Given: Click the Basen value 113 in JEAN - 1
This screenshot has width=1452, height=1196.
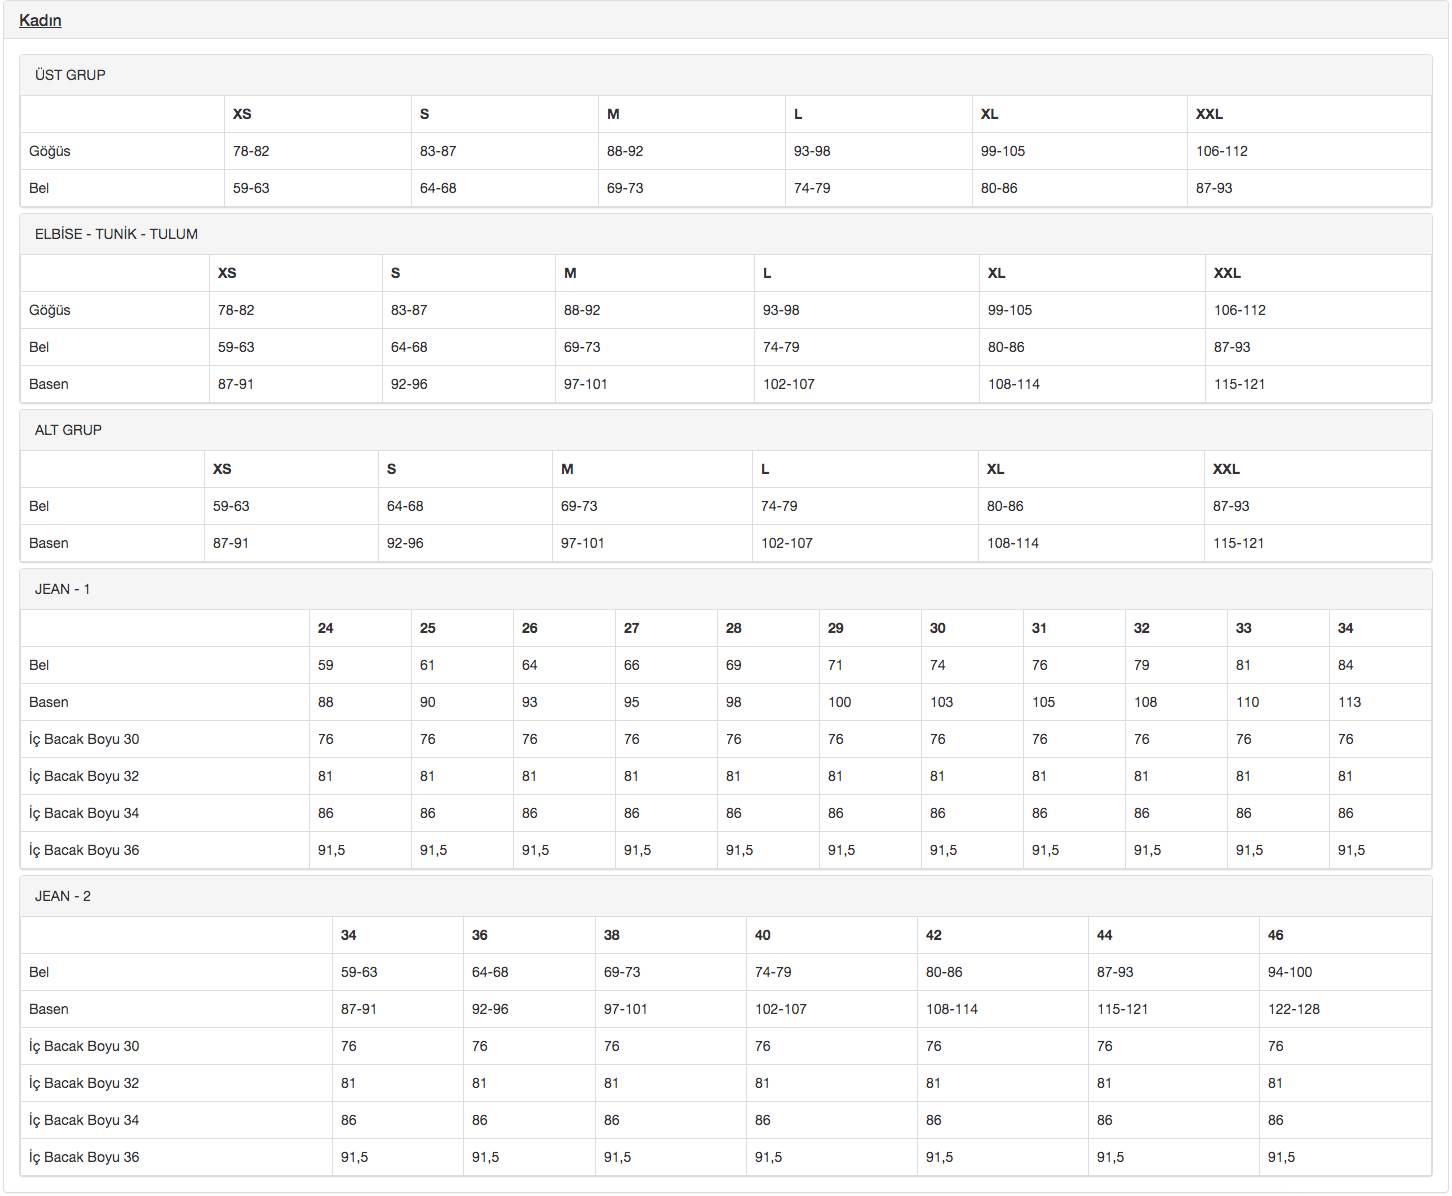Looking at the screenshot, I should pyautogui.click(x=1349, y=702).
